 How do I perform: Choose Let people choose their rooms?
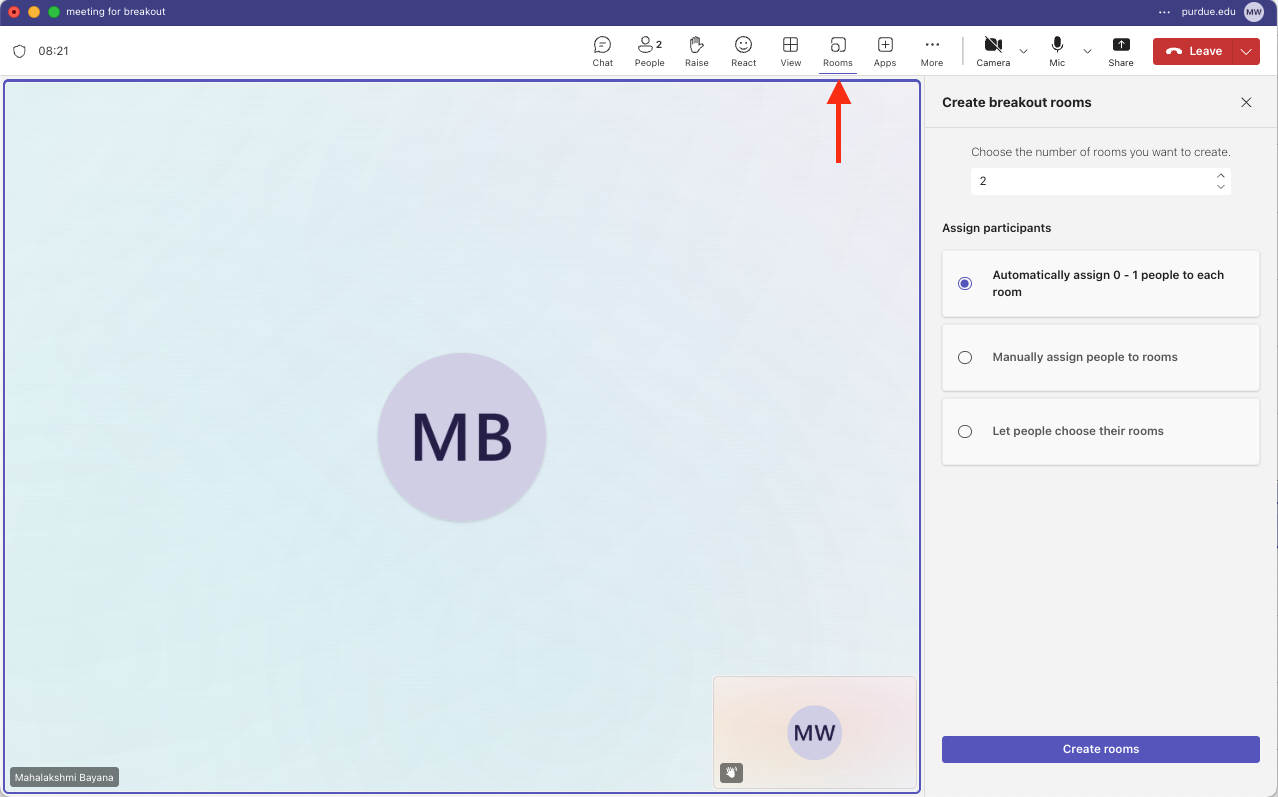[965, 432]
